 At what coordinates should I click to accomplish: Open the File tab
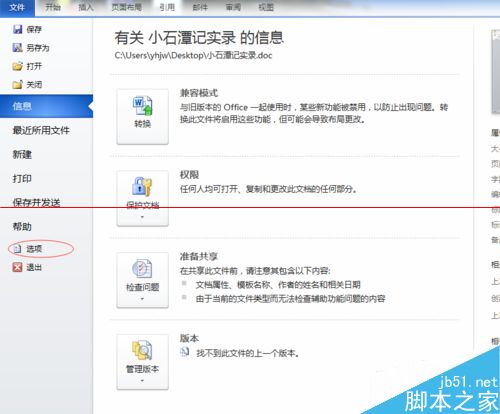(x=17, y=8)
